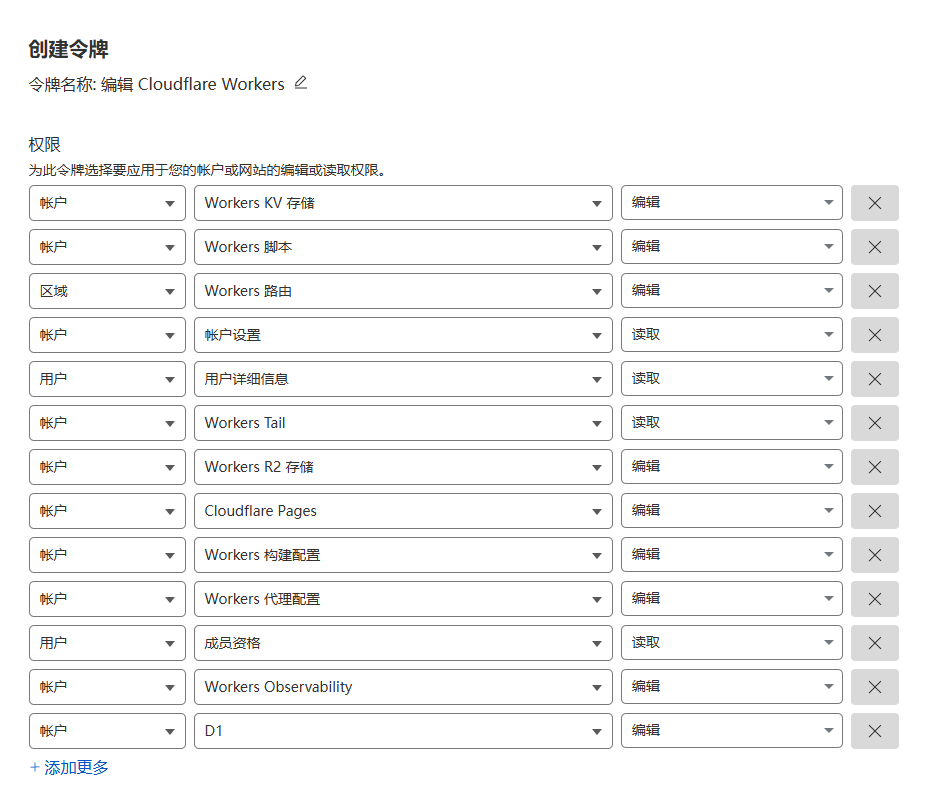Remove the Cloudflare Pages permission row

click(x=875, y=510)
